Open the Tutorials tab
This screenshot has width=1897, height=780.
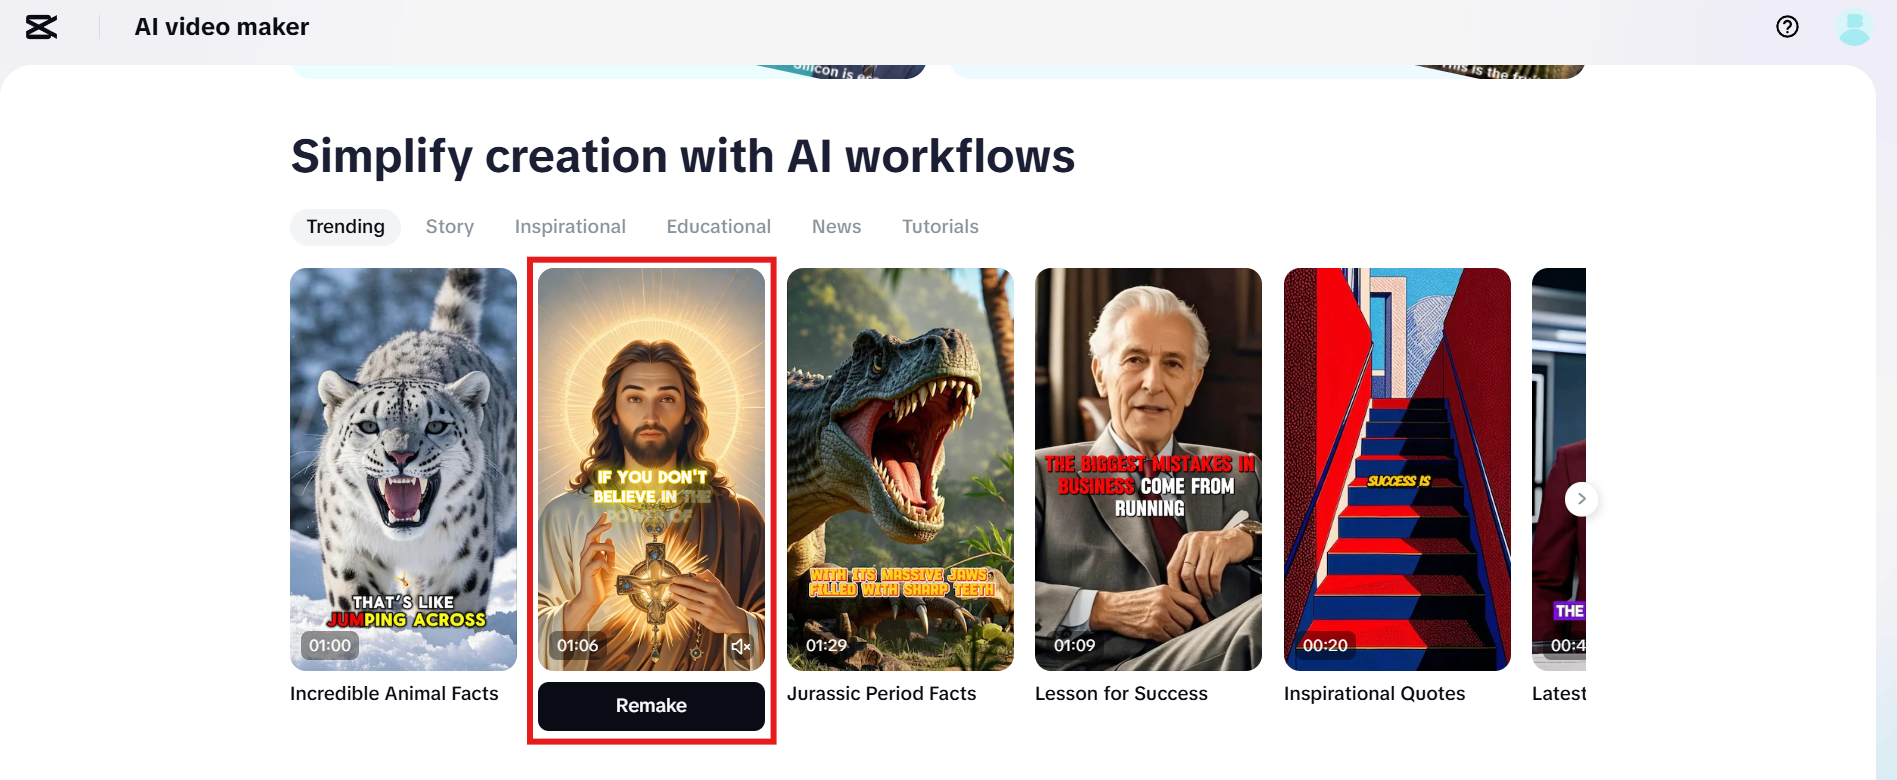[940, 227]
